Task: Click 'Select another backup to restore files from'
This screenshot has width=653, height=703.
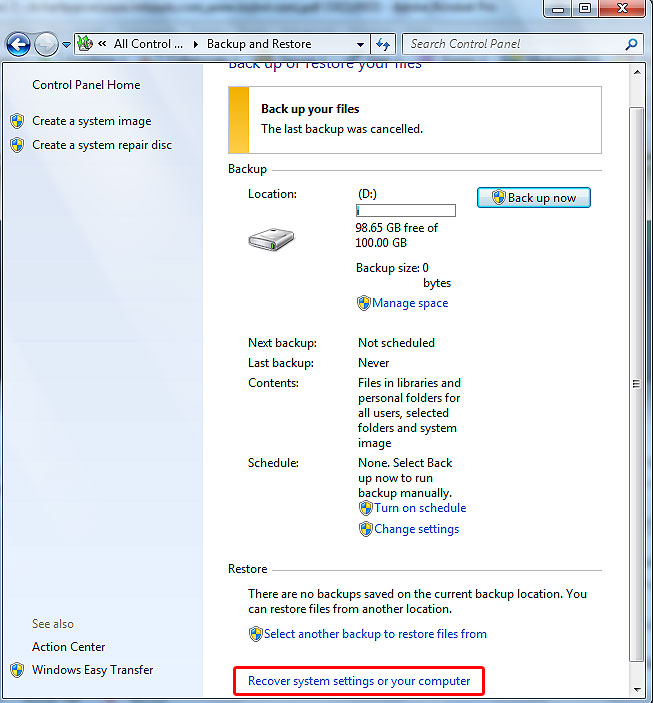Action: (375, 634)
